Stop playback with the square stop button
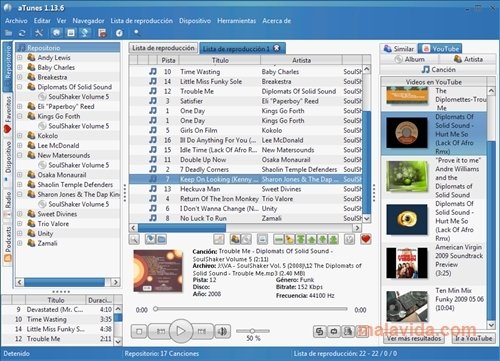 click(139, 331)
